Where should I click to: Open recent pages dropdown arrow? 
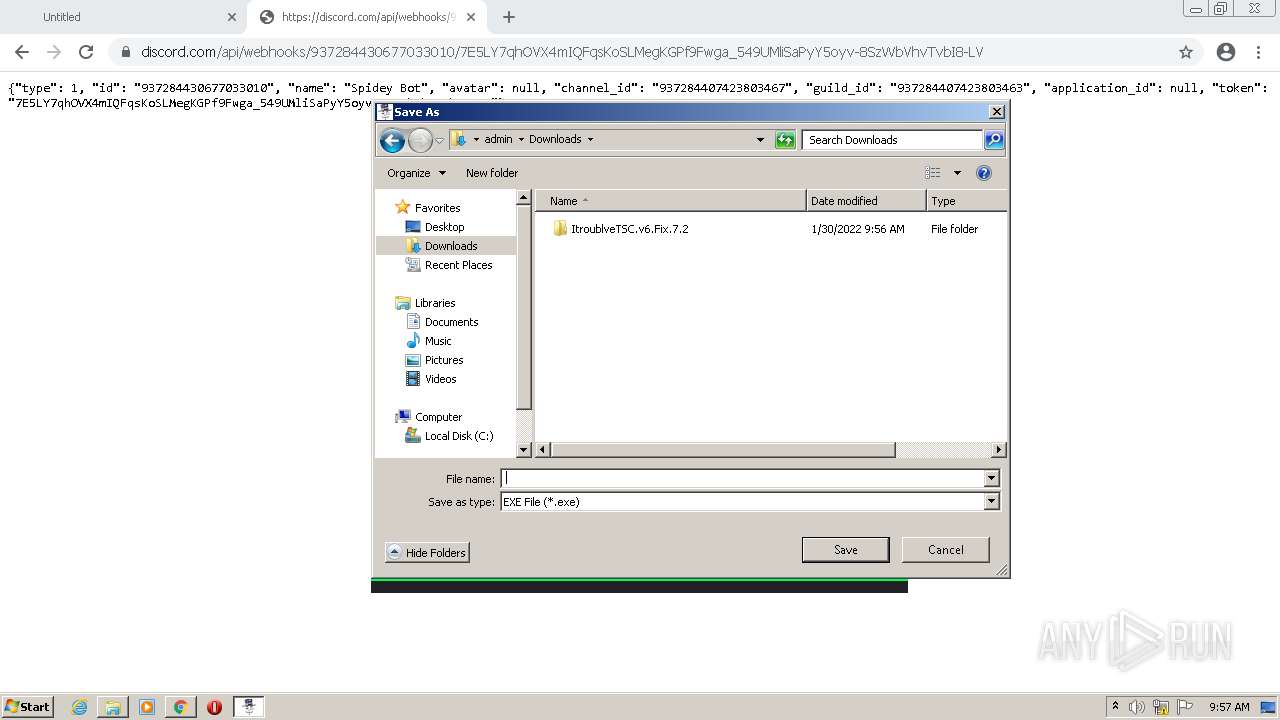tap(439, 141)
